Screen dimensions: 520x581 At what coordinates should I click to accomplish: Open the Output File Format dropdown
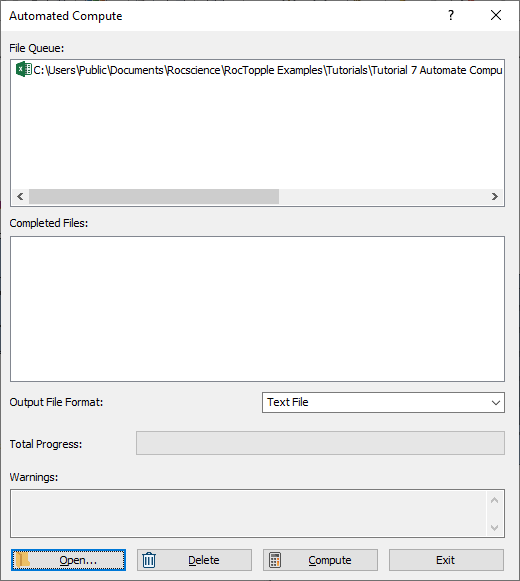tap(383, 402)
